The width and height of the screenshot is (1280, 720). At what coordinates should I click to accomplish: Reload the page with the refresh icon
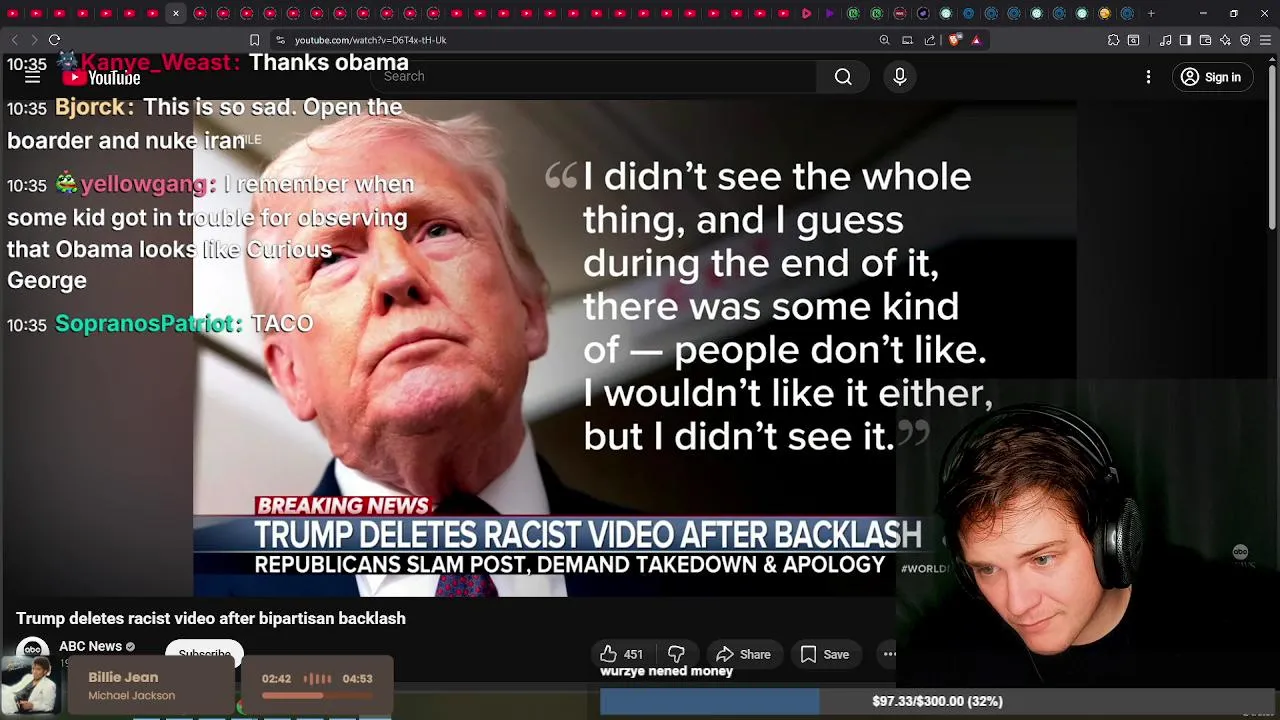pyautogui.click(x=54, y=40)
